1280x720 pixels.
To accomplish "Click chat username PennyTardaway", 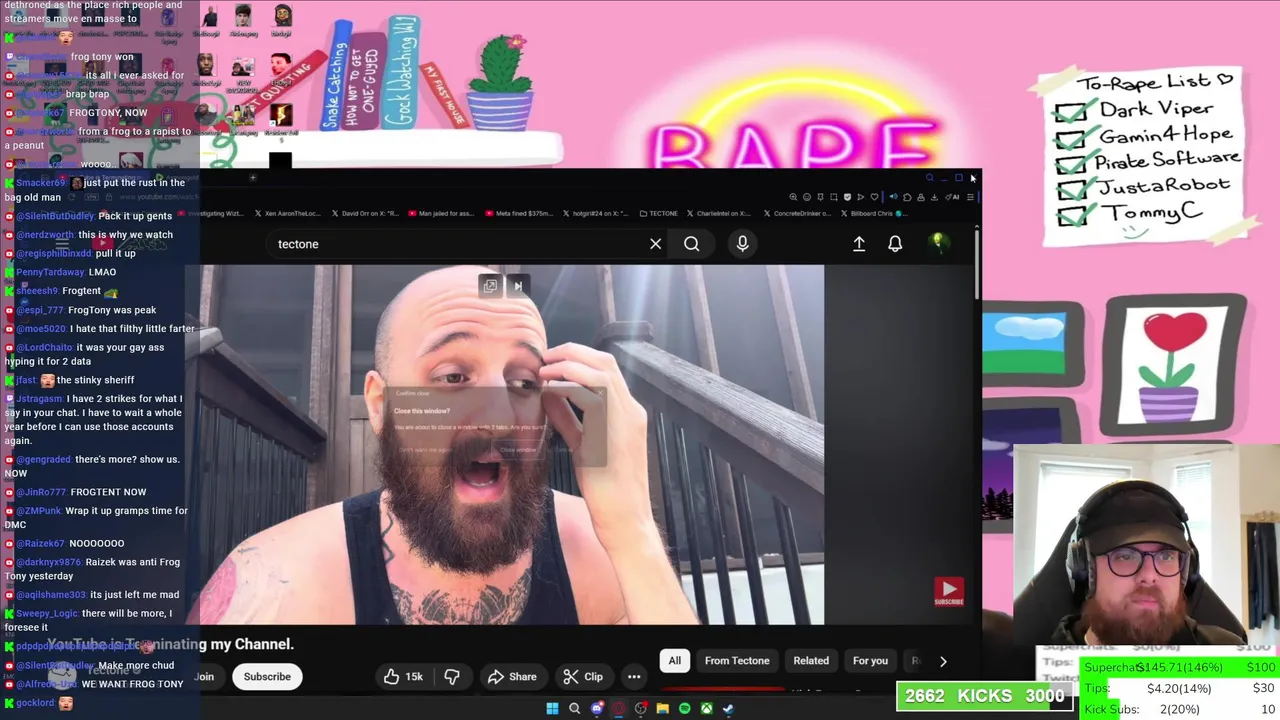I will click(50, 272).
